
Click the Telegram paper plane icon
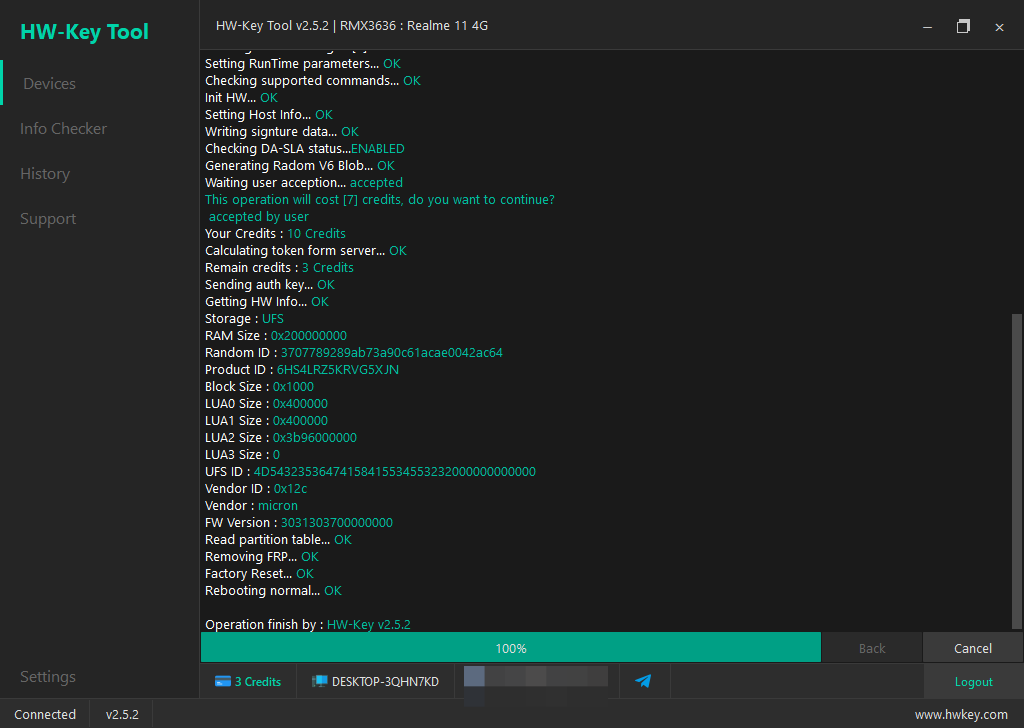tap(643, 681)
